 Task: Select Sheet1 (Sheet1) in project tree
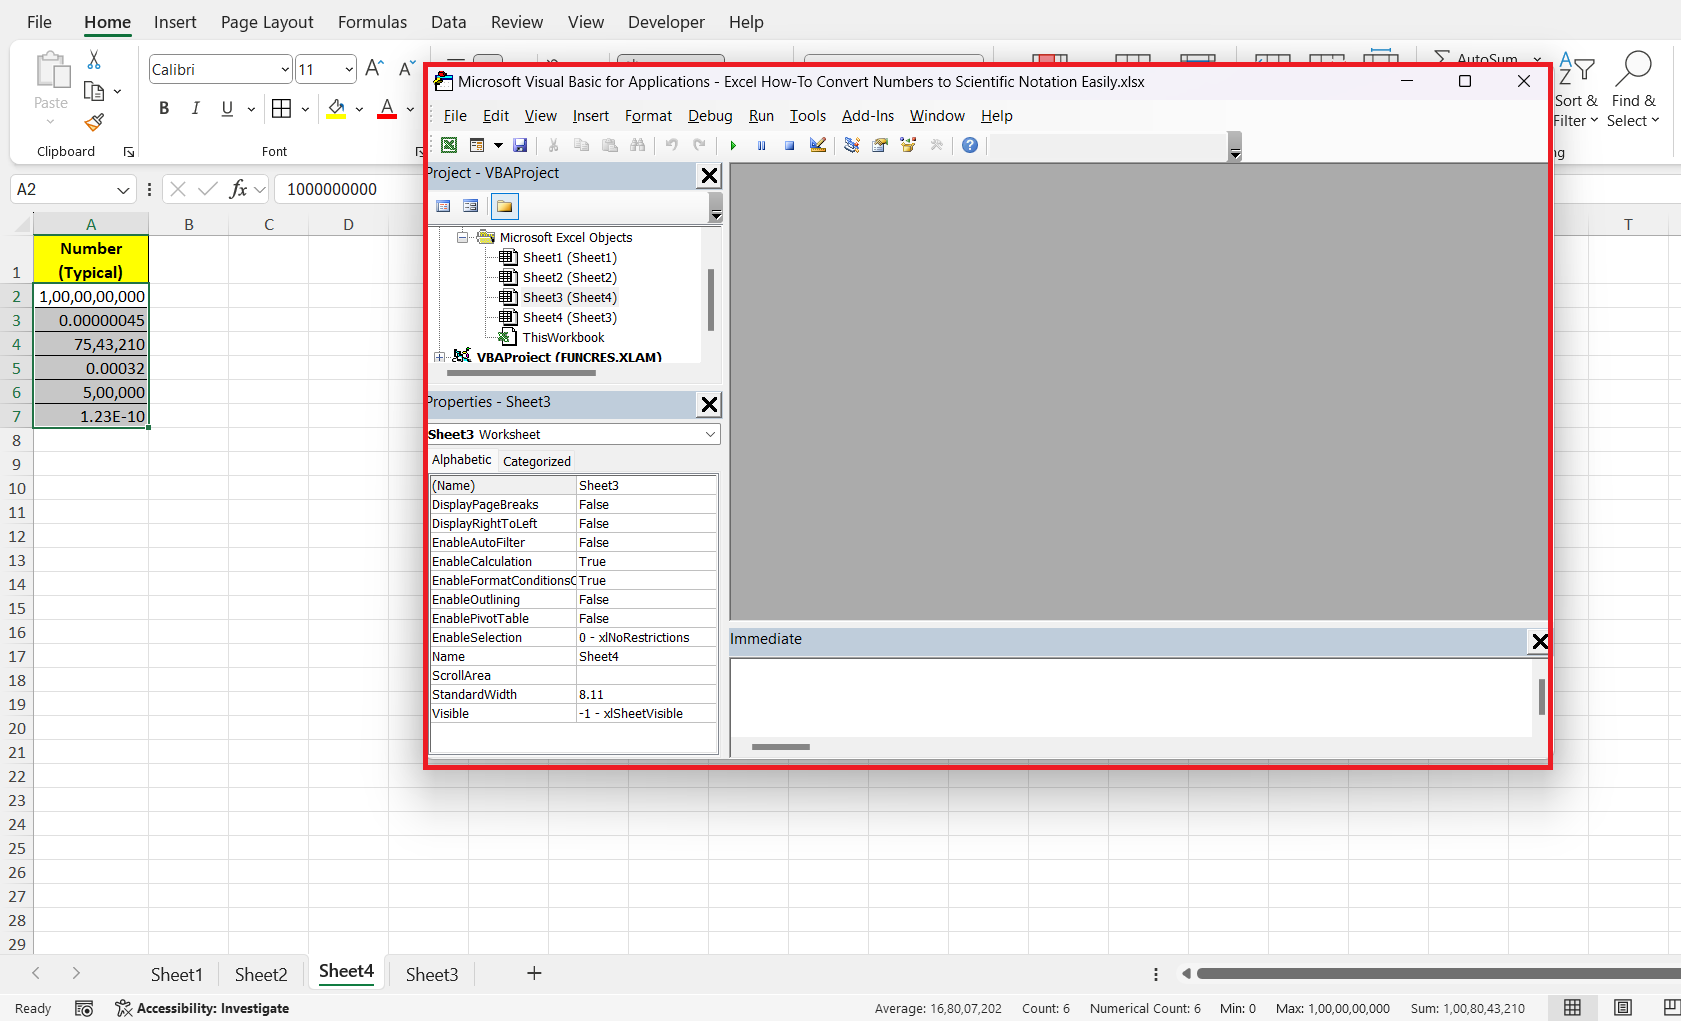tap(569, 257)
